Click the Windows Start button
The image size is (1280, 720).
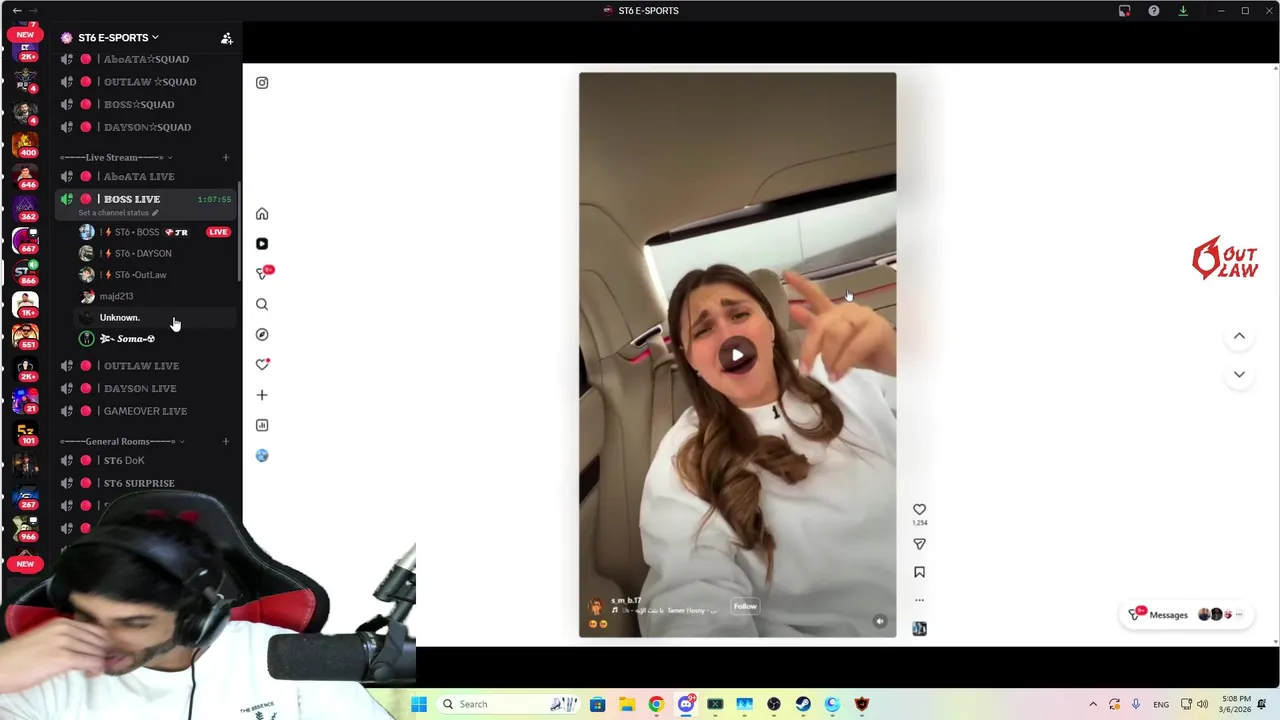[419, 704]
